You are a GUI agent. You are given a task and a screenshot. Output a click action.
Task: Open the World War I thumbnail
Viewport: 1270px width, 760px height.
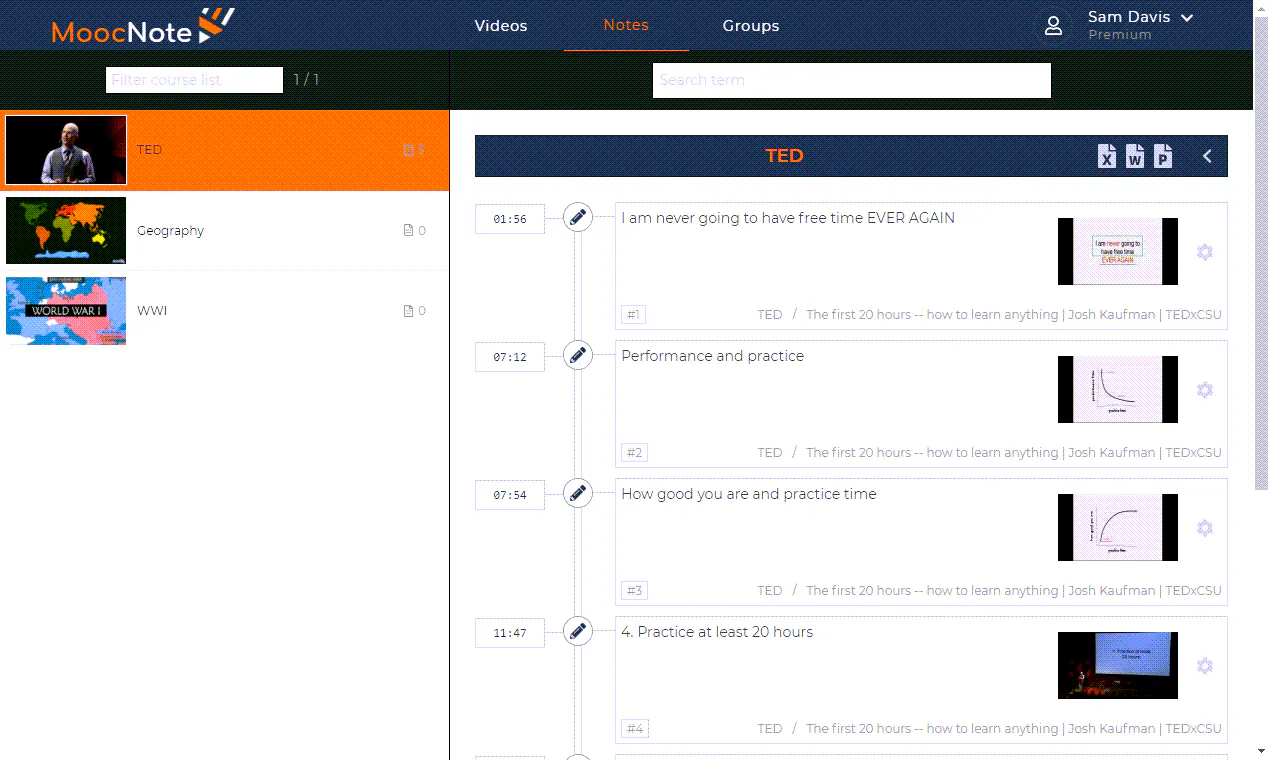tap(66, 311)
